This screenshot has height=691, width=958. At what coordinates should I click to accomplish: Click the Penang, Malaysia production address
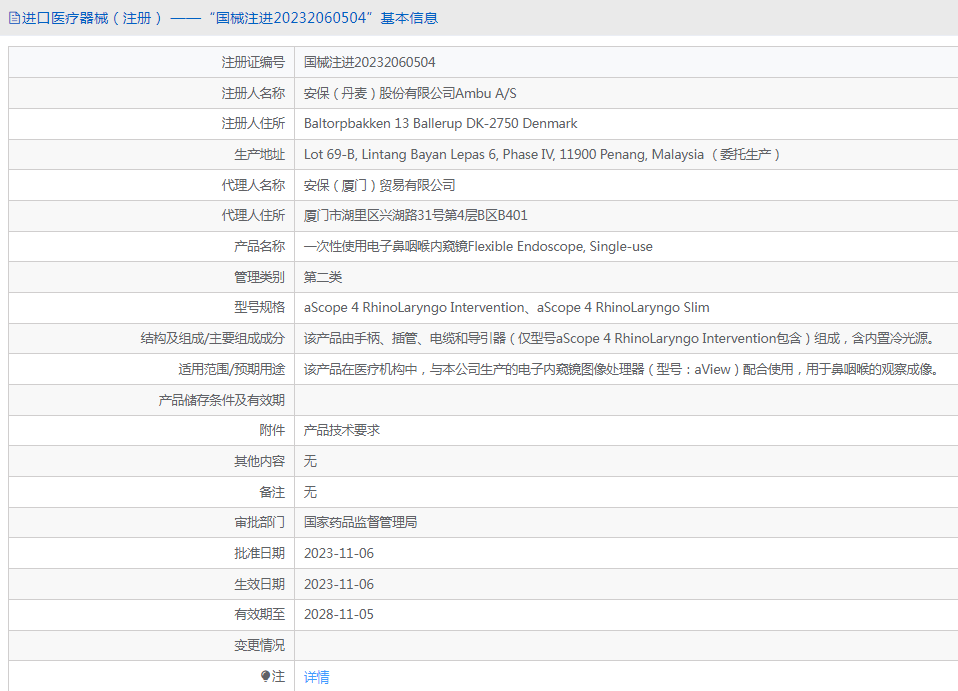542,155
